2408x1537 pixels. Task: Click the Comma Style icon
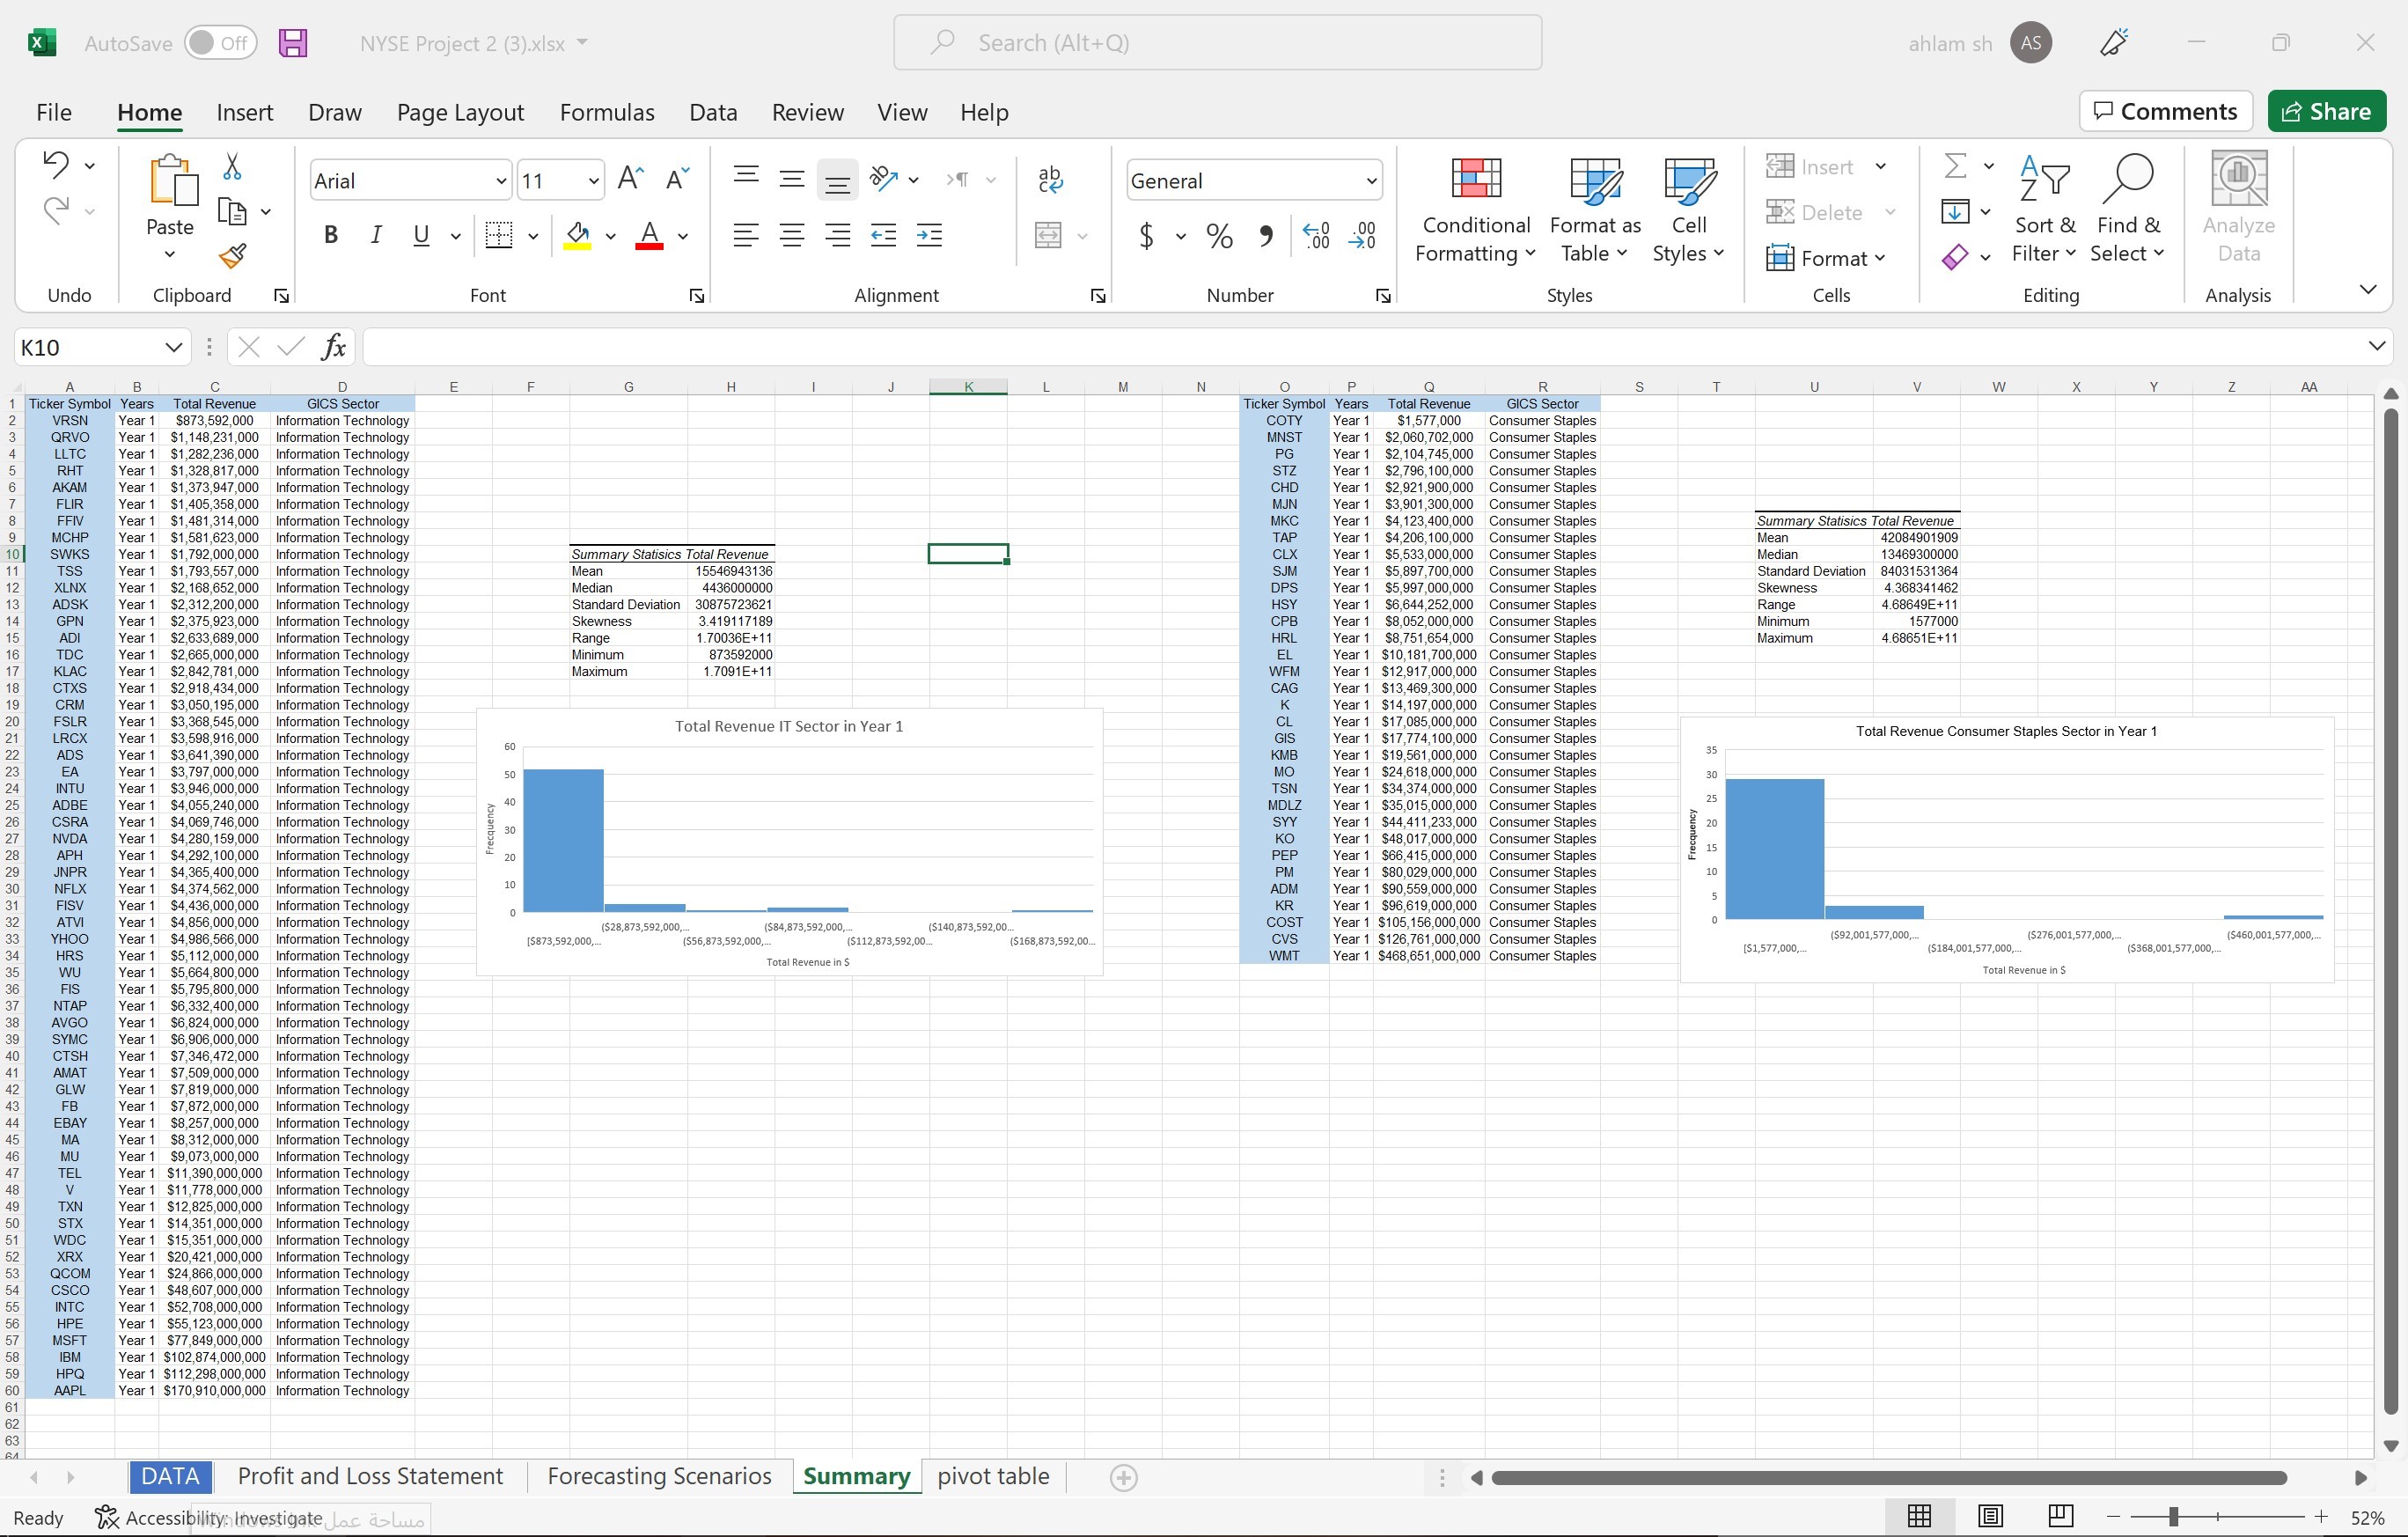pos(1266,236)
